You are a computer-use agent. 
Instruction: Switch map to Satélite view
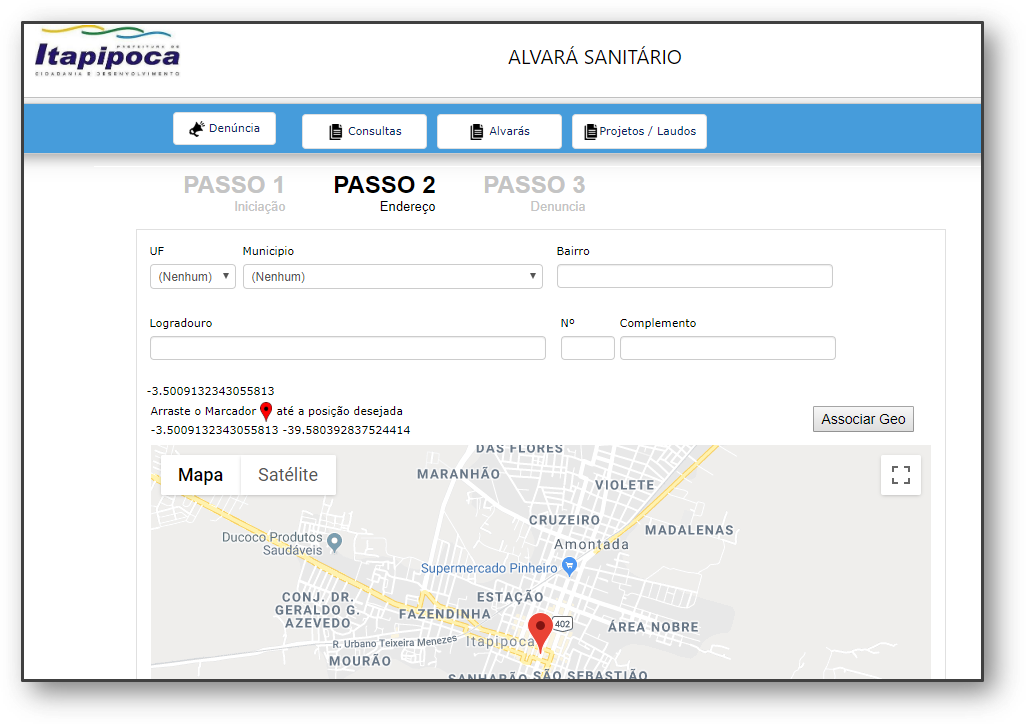pyautogui.click(x=288, y=475)
